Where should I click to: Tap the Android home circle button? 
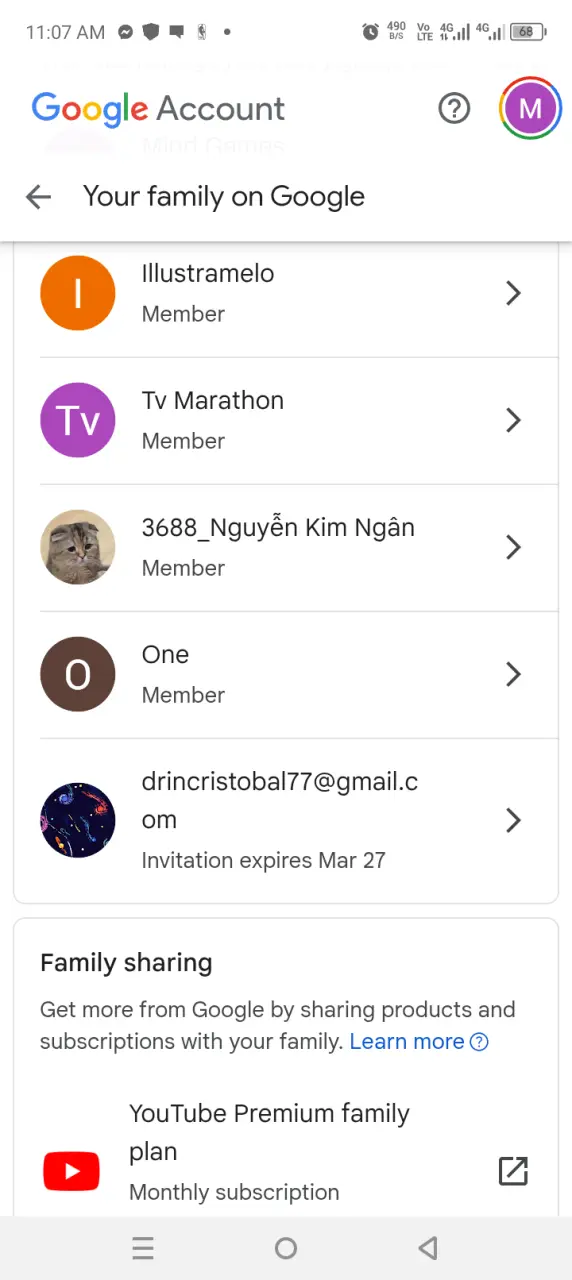point(286,1248)
